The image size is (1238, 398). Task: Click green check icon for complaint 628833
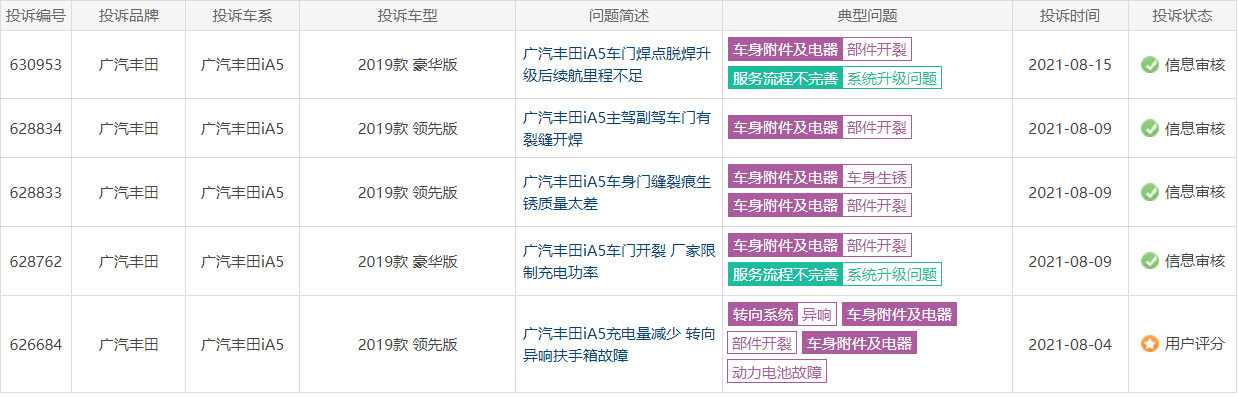[1150, 191]
